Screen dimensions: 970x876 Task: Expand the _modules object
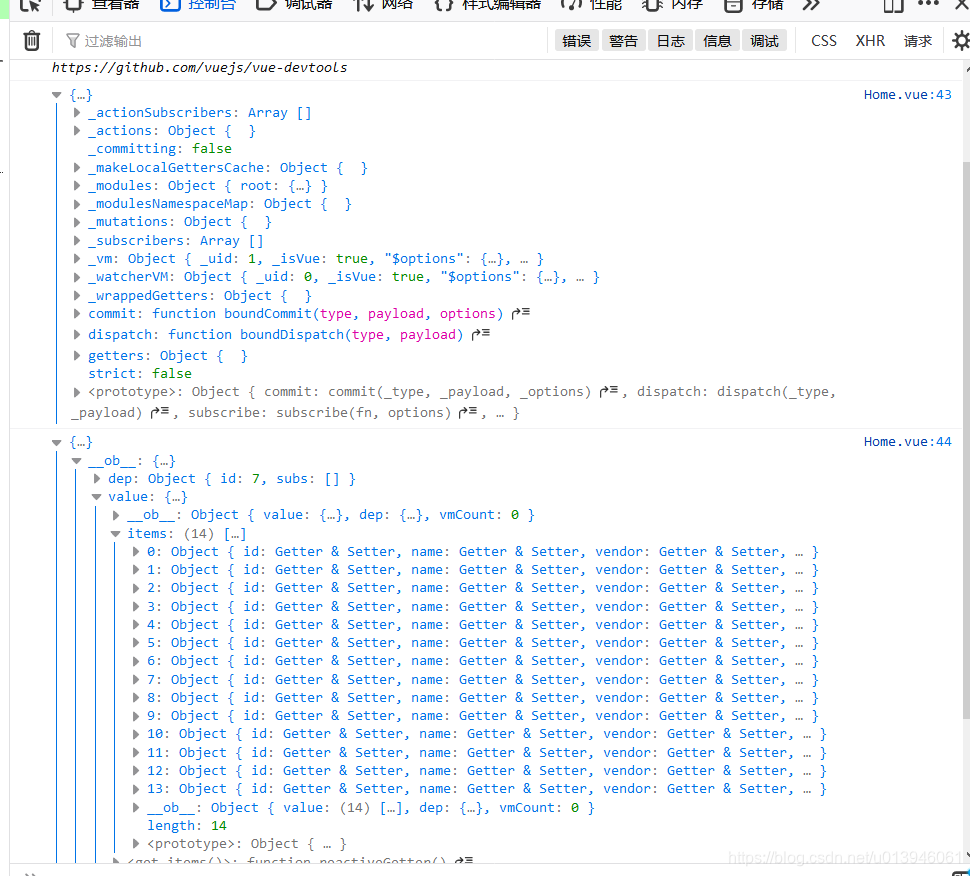(77, 186)
